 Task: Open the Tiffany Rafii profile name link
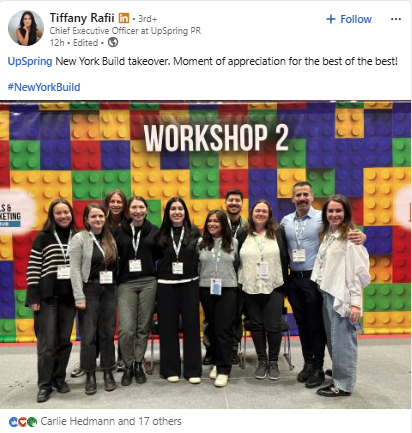pos(82,18)
